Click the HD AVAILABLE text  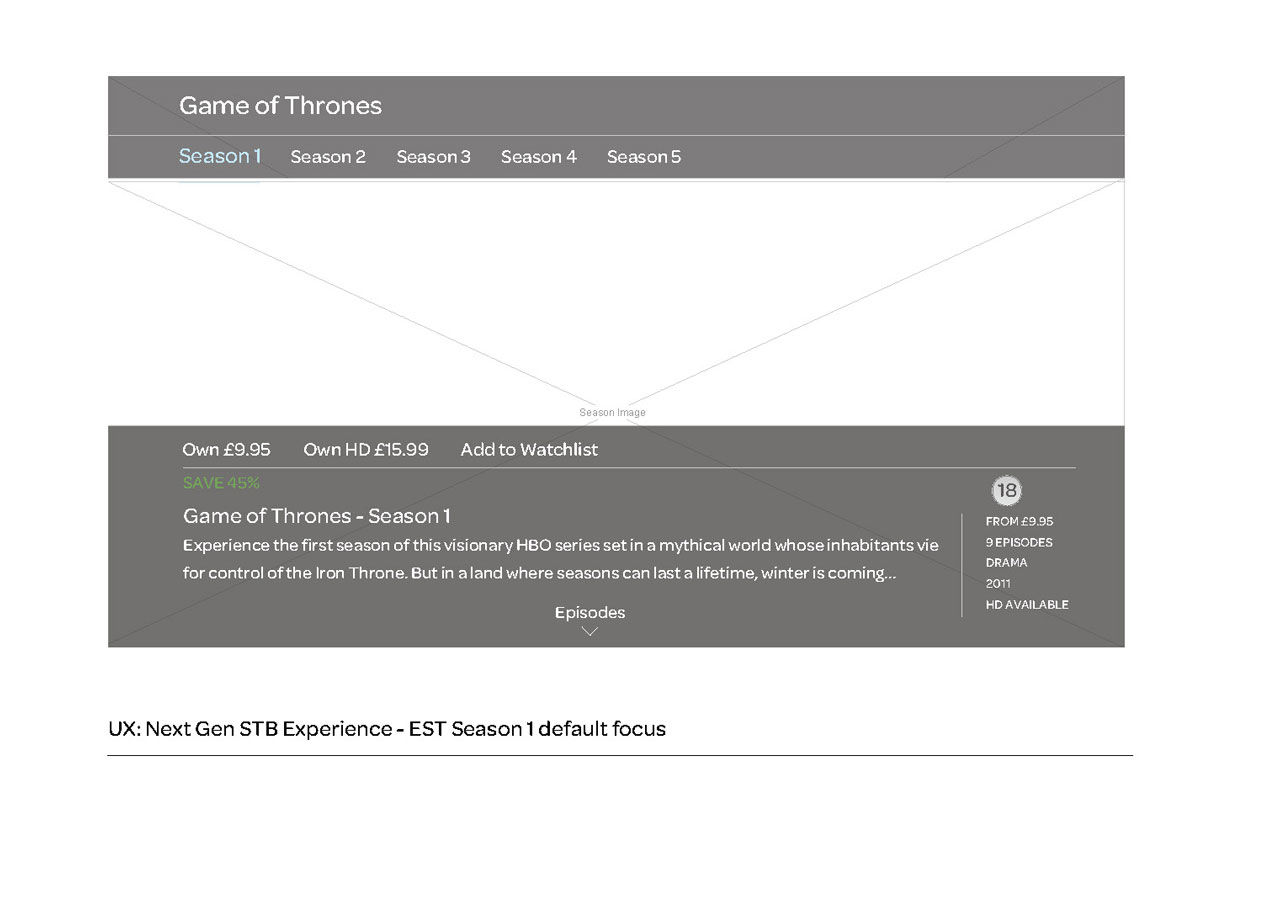point(1027,604)
